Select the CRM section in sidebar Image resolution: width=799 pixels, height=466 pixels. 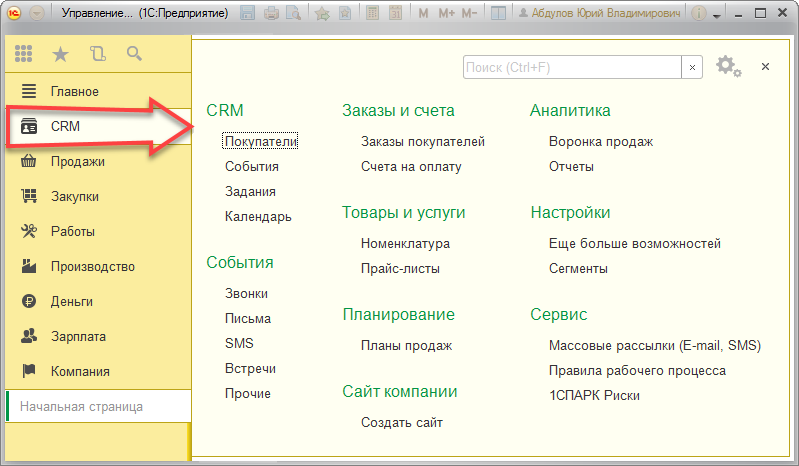point(98,126)
